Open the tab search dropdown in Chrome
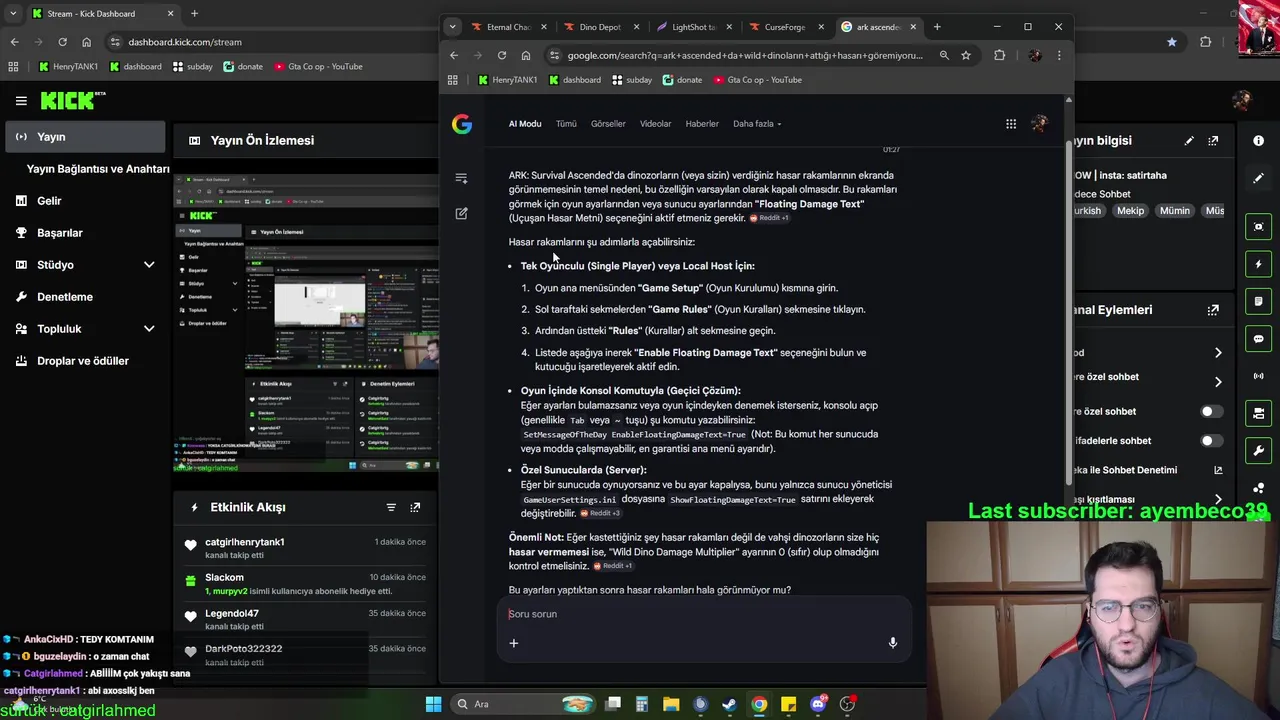Image resolution: width=1280 pixels, height=720 pixels. [x=453, y=27]
